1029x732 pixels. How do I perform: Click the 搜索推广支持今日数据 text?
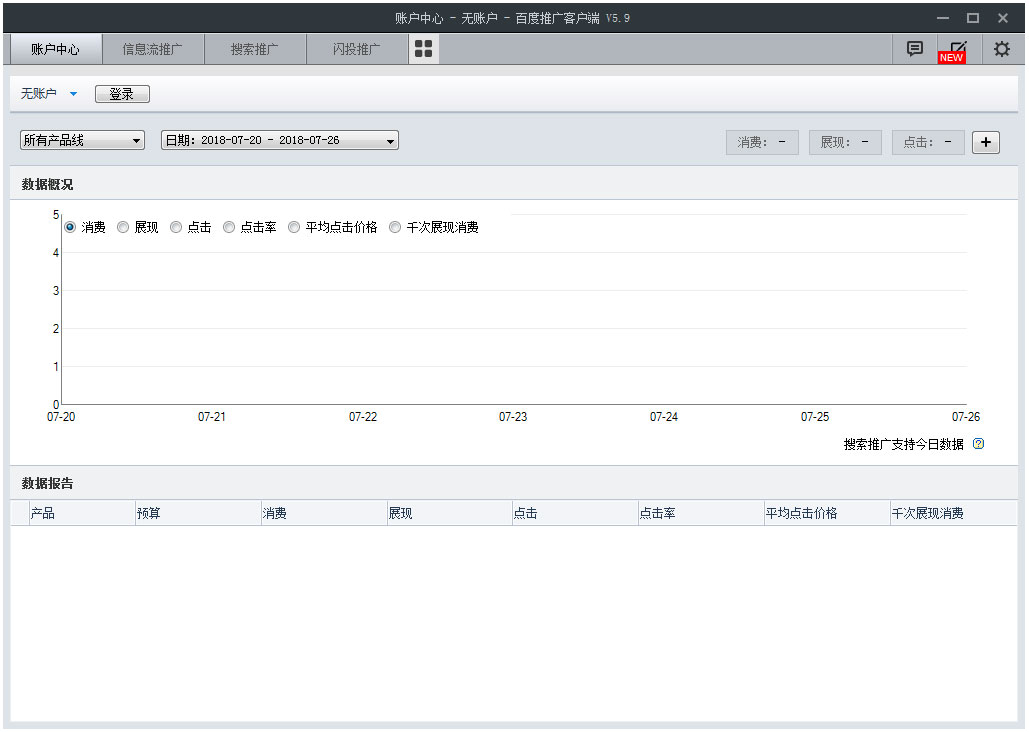pos(904,444)
